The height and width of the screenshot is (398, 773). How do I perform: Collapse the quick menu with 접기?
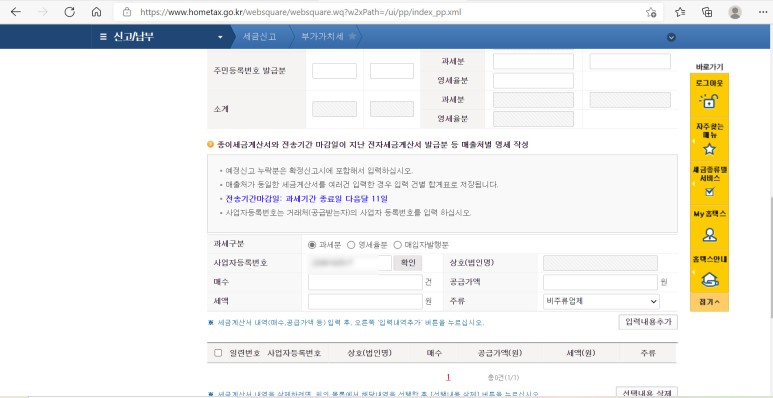709,302
